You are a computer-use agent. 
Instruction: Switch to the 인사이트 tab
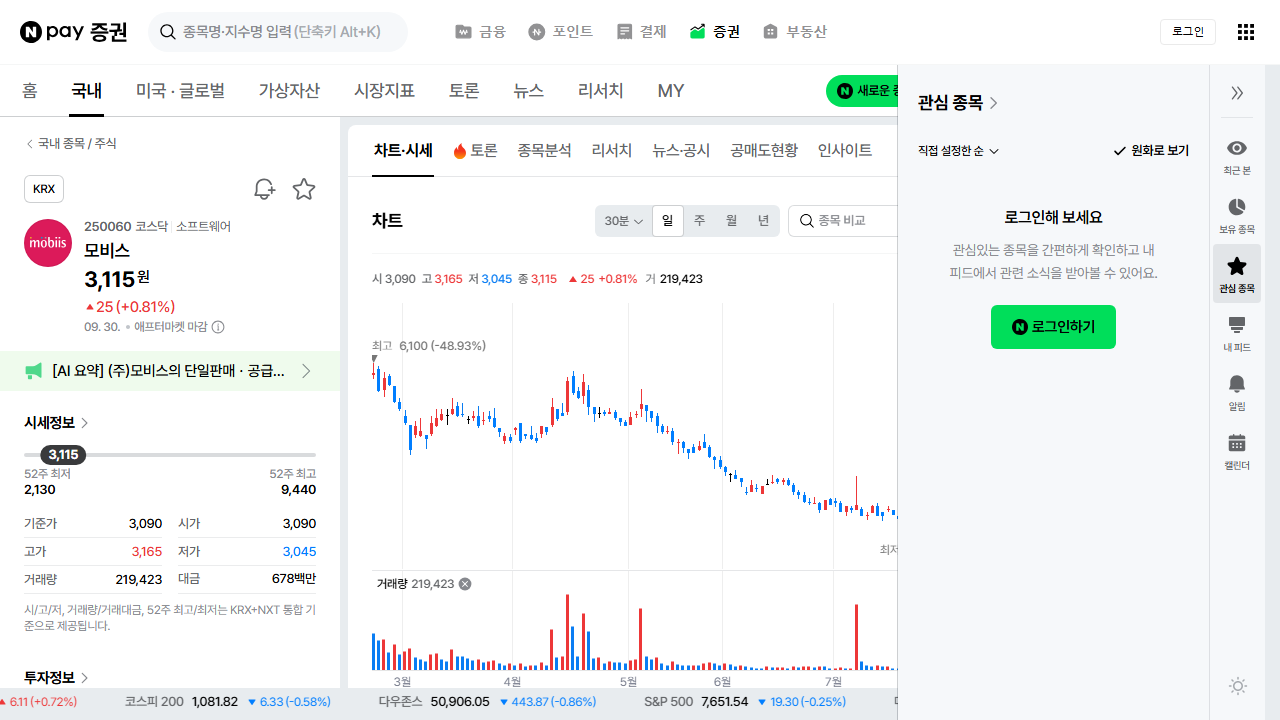click(x=845, y=151)
